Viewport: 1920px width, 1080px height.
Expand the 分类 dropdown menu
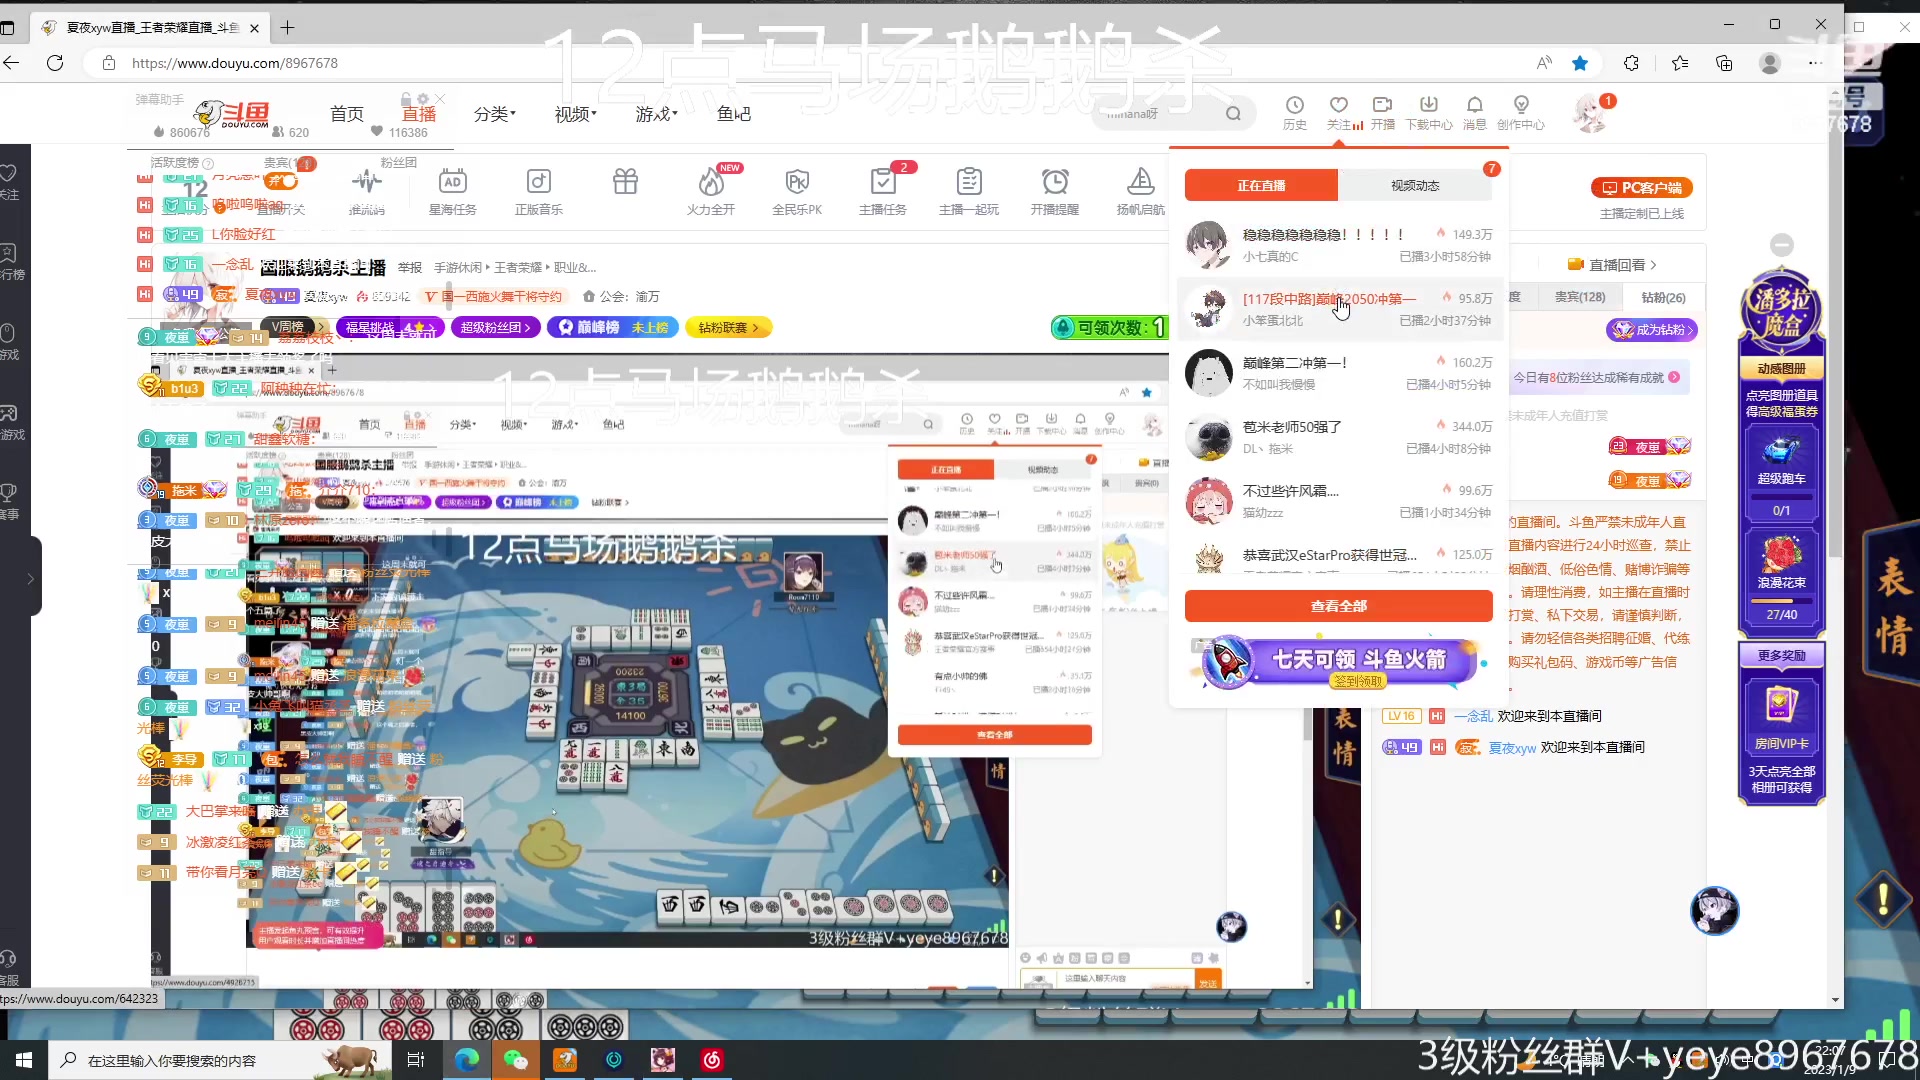coord(494,114)
